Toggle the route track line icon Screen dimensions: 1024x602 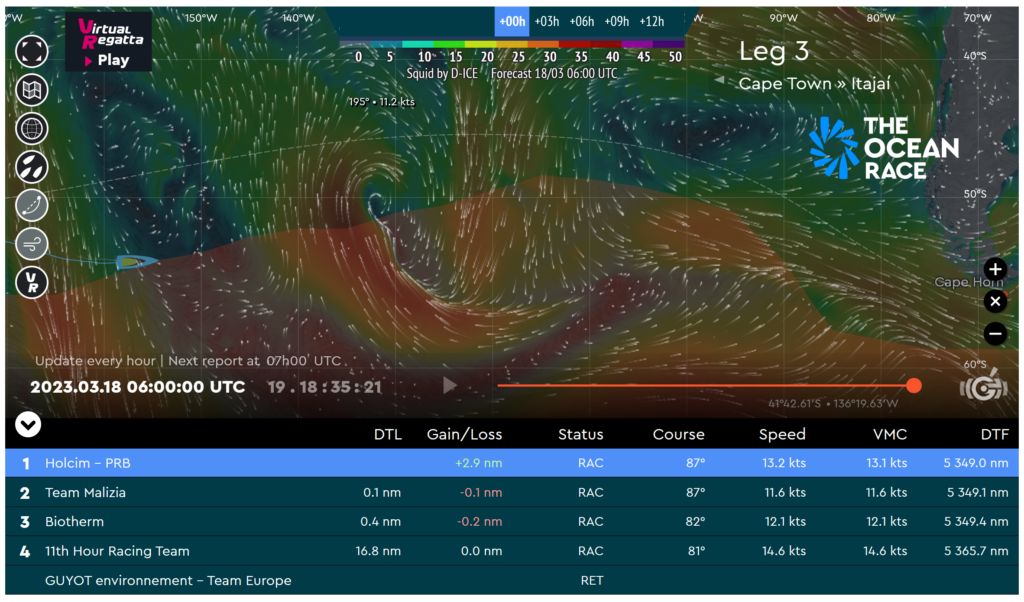pos(31,206)
